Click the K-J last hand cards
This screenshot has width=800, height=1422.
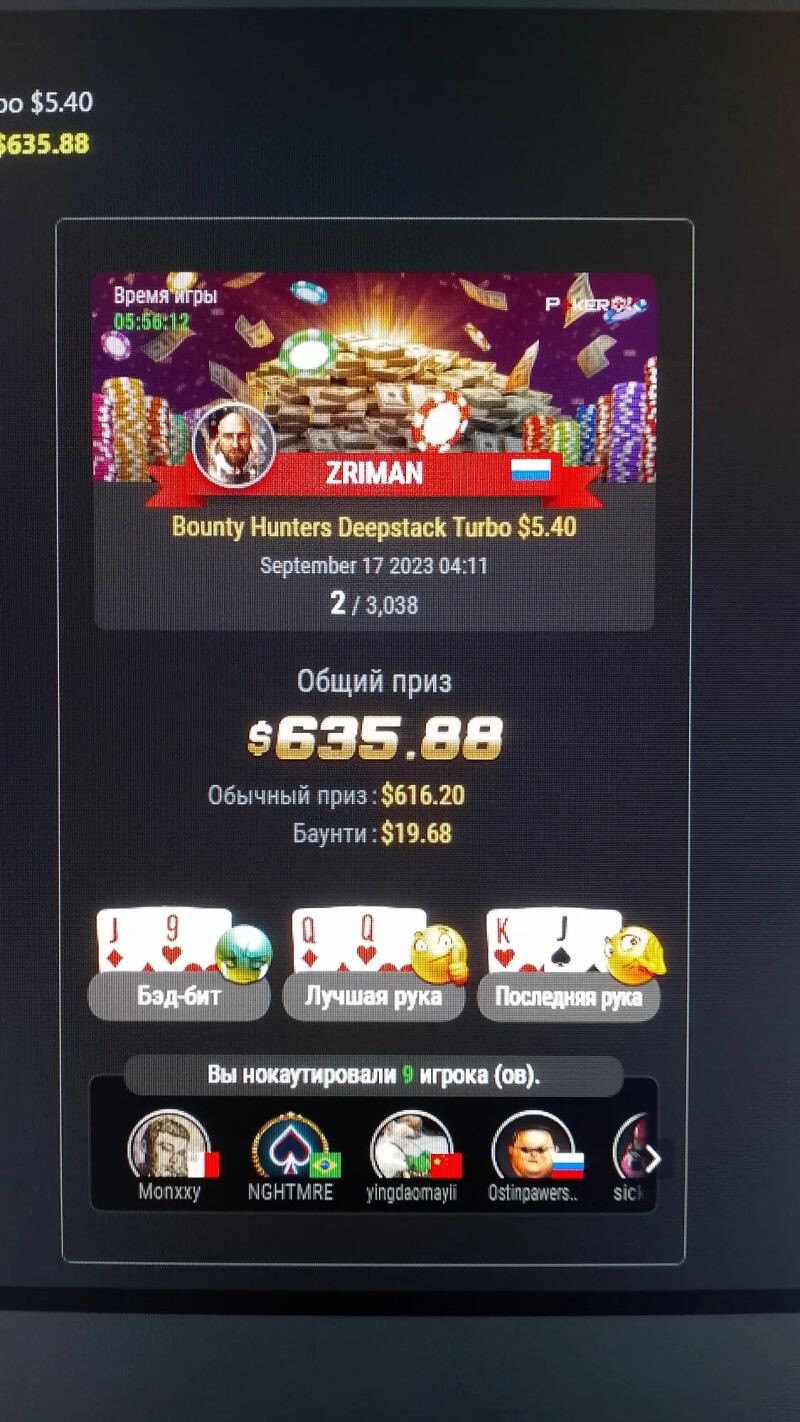pyautogui.click(x=550, y=942)
